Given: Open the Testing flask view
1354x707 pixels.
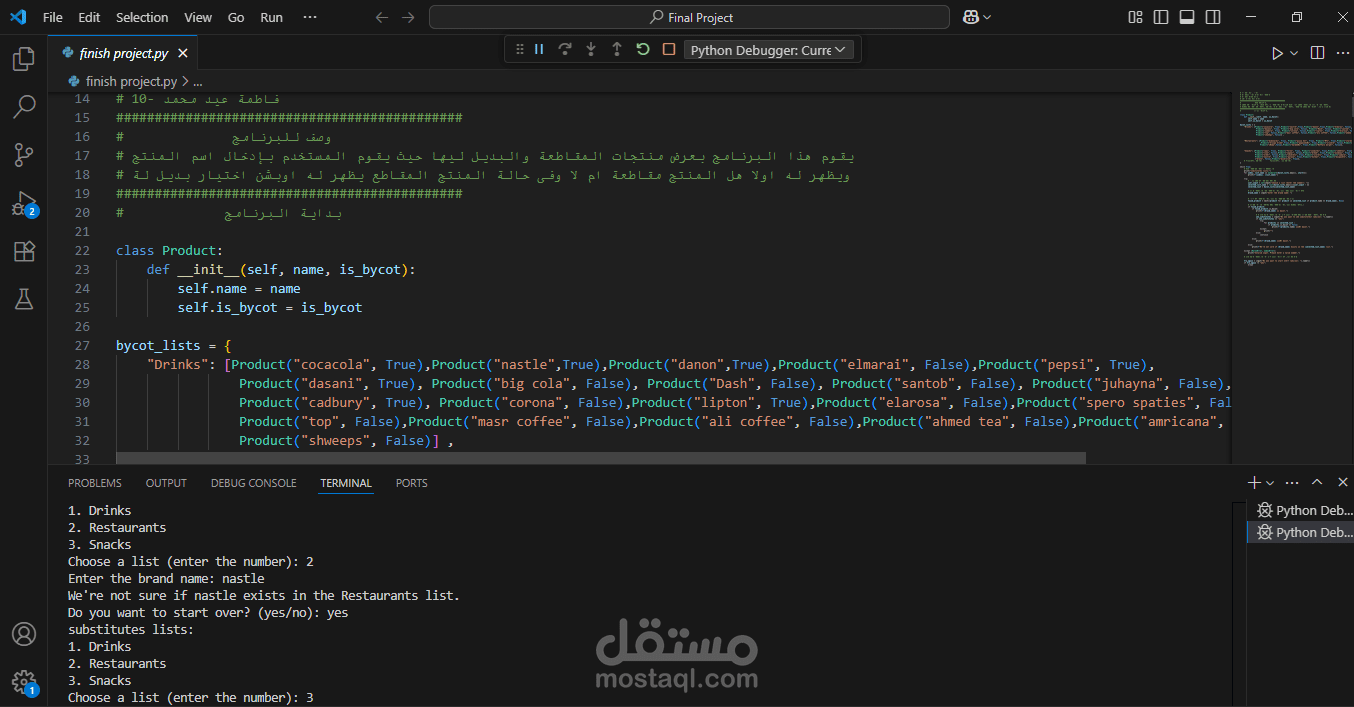Looking at the screenshot, I should (24, 298).
